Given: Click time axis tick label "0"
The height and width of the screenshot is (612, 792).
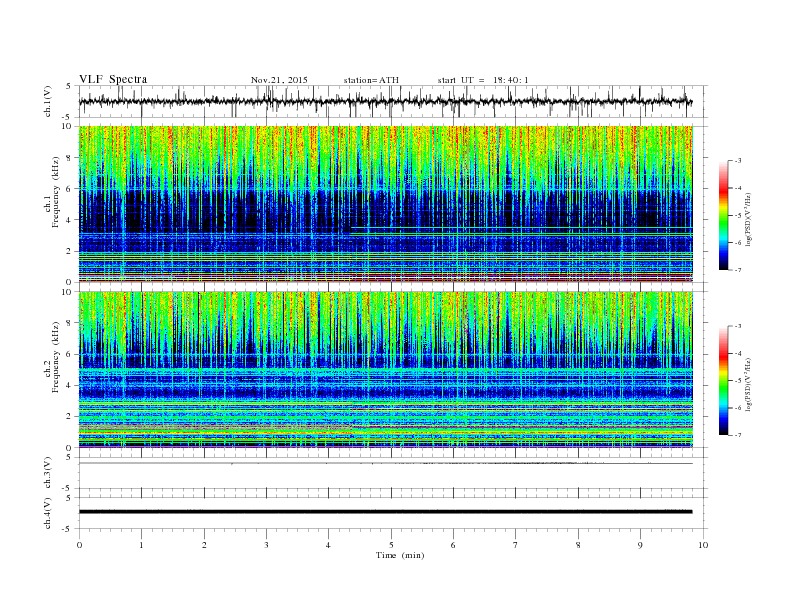Looking at the screenshot, I should (79, 545).
